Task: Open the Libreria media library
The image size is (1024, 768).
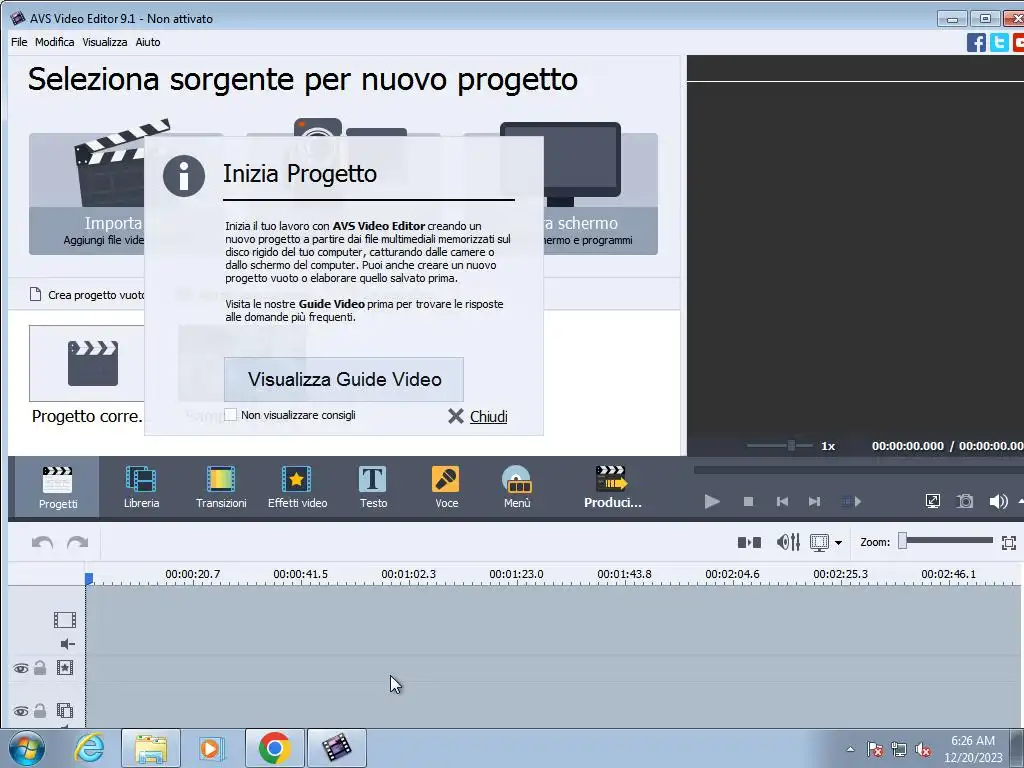Action: 141,487
